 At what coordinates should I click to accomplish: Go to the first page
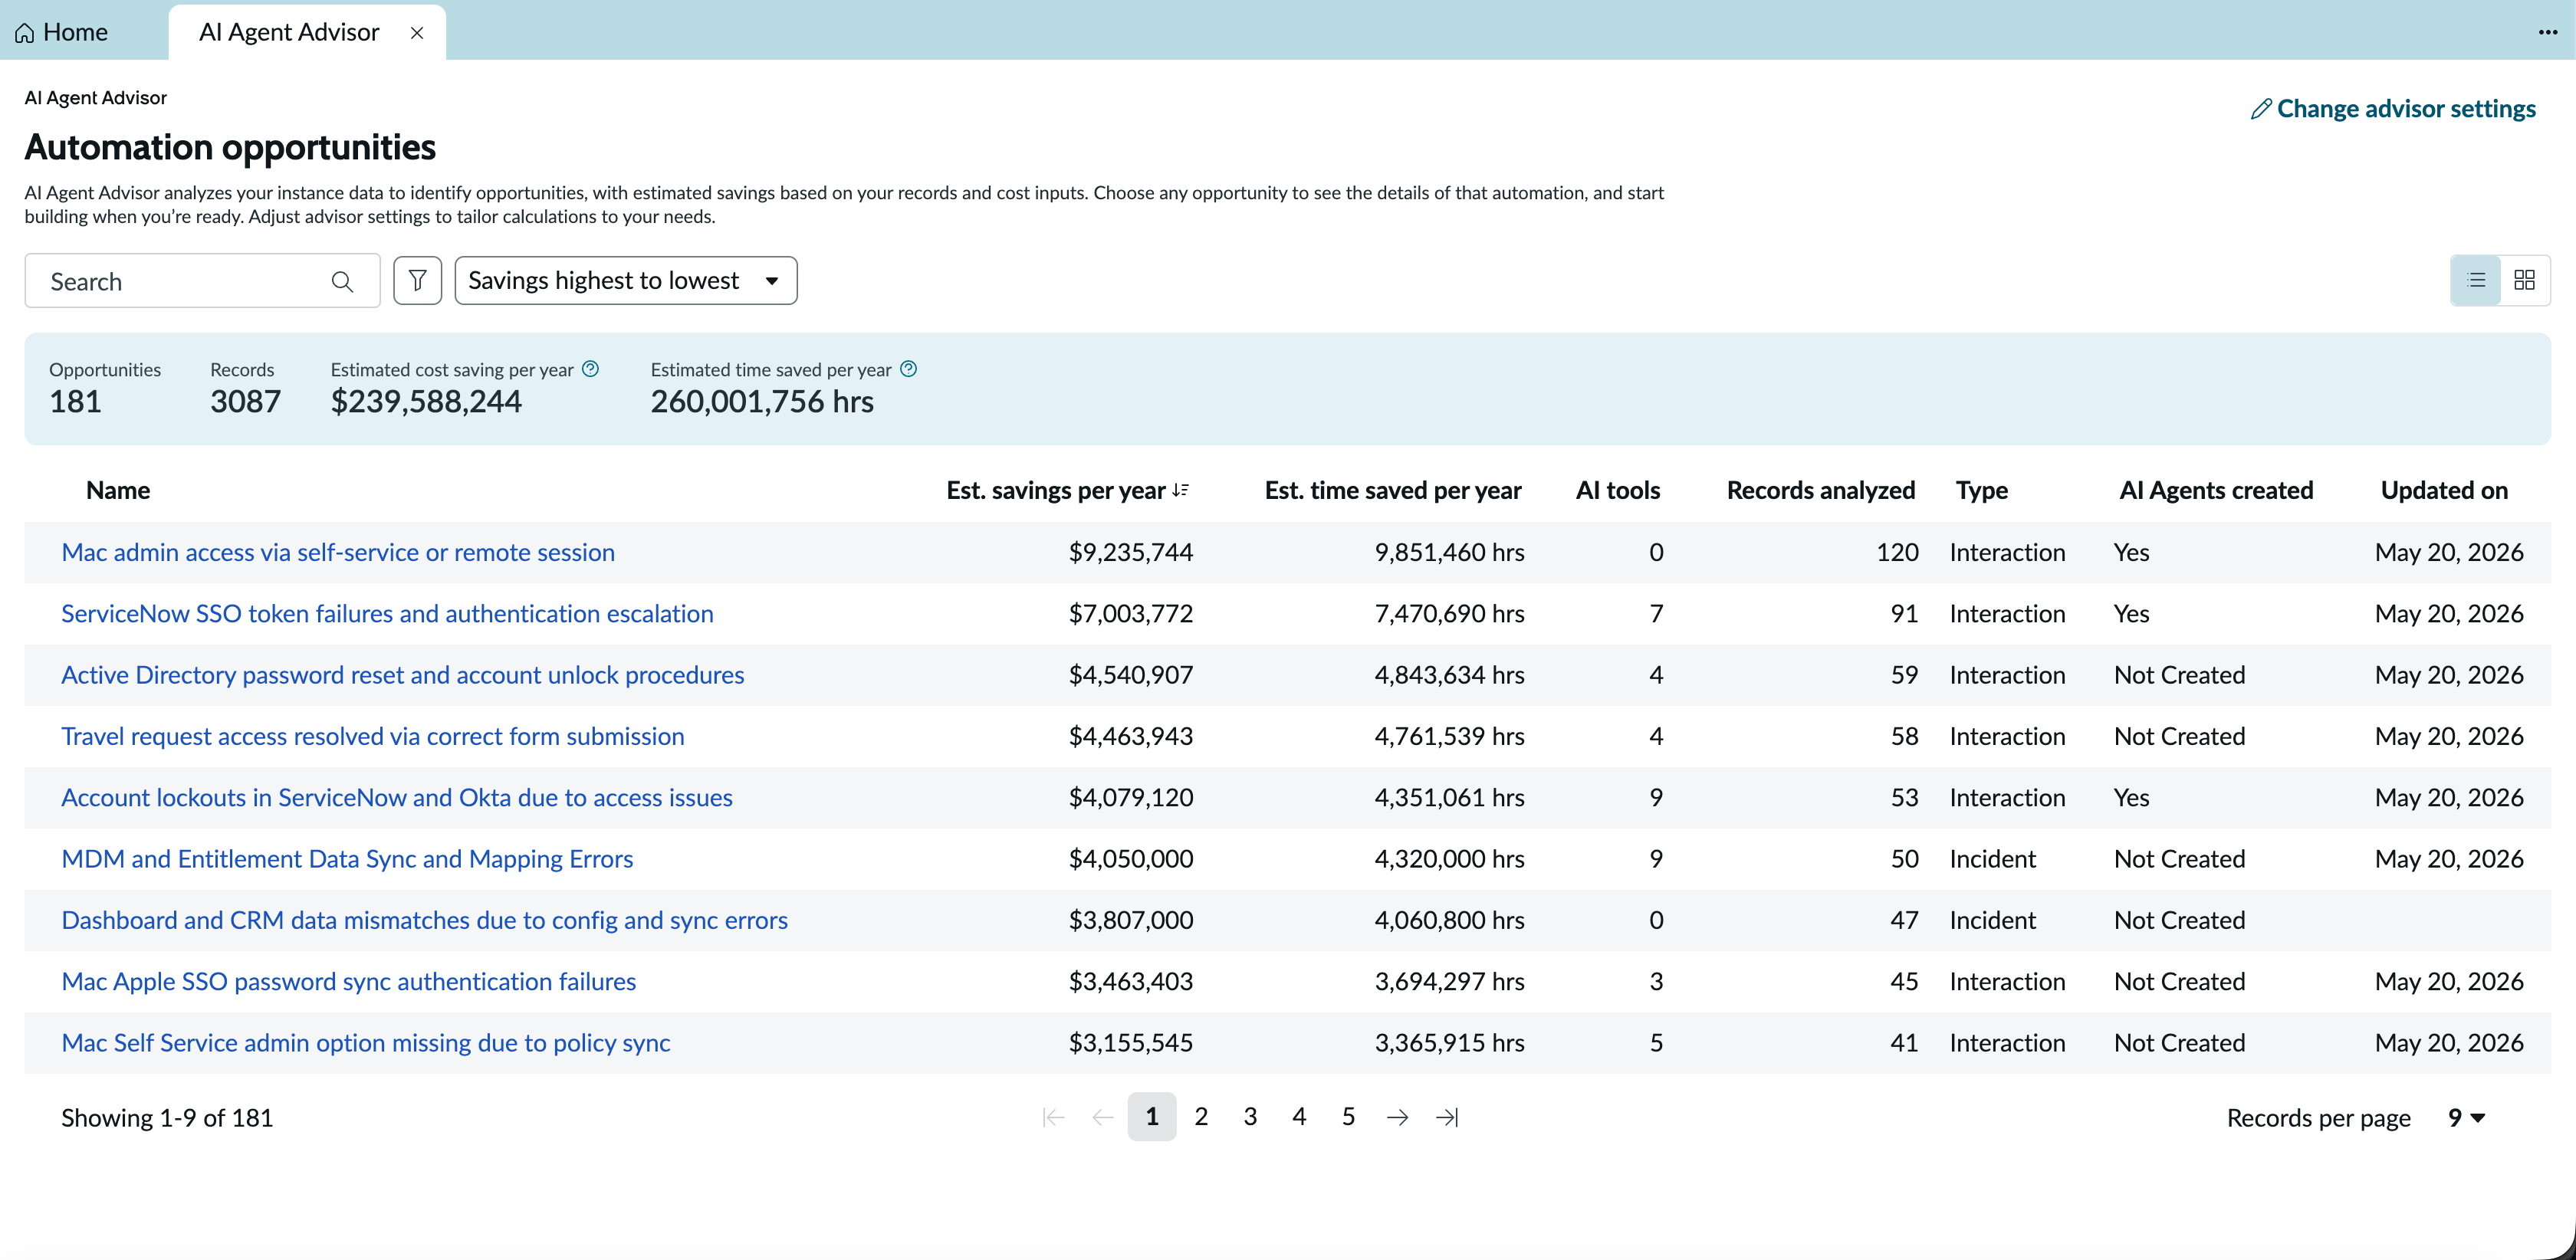(x=1053, y=1117)
